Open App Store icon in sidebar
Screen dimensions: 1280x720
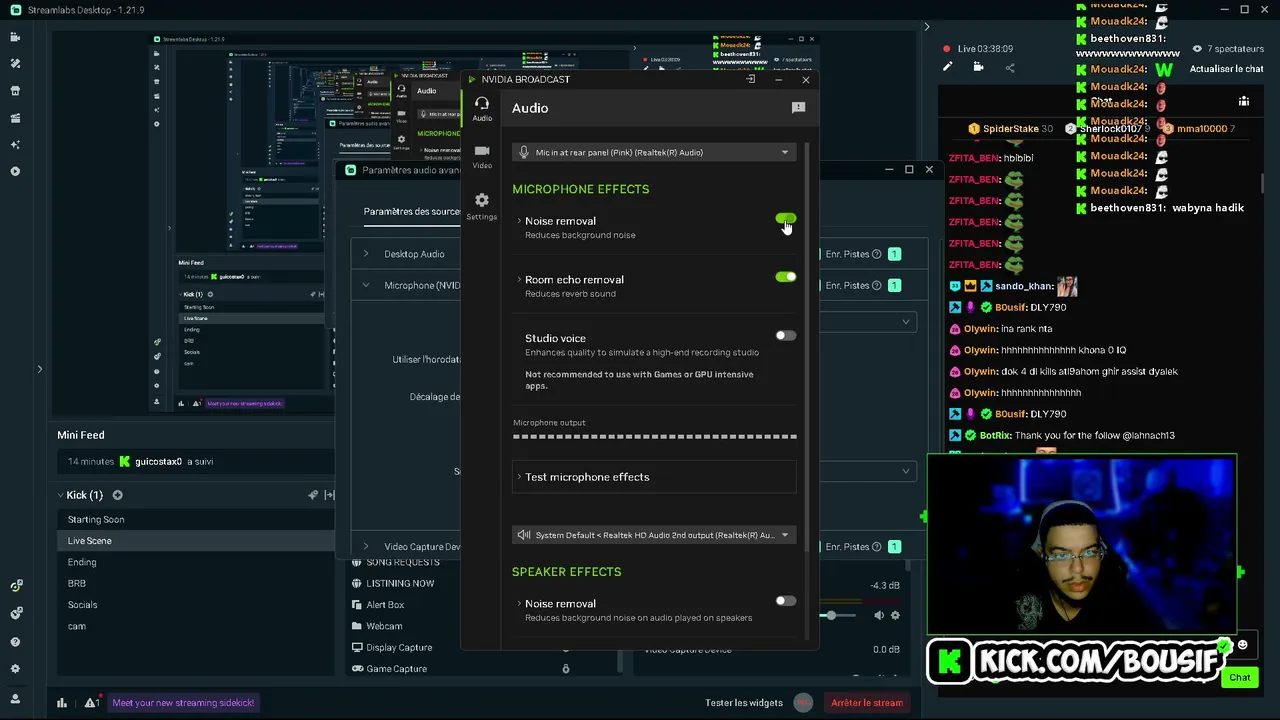pos(15,91)
